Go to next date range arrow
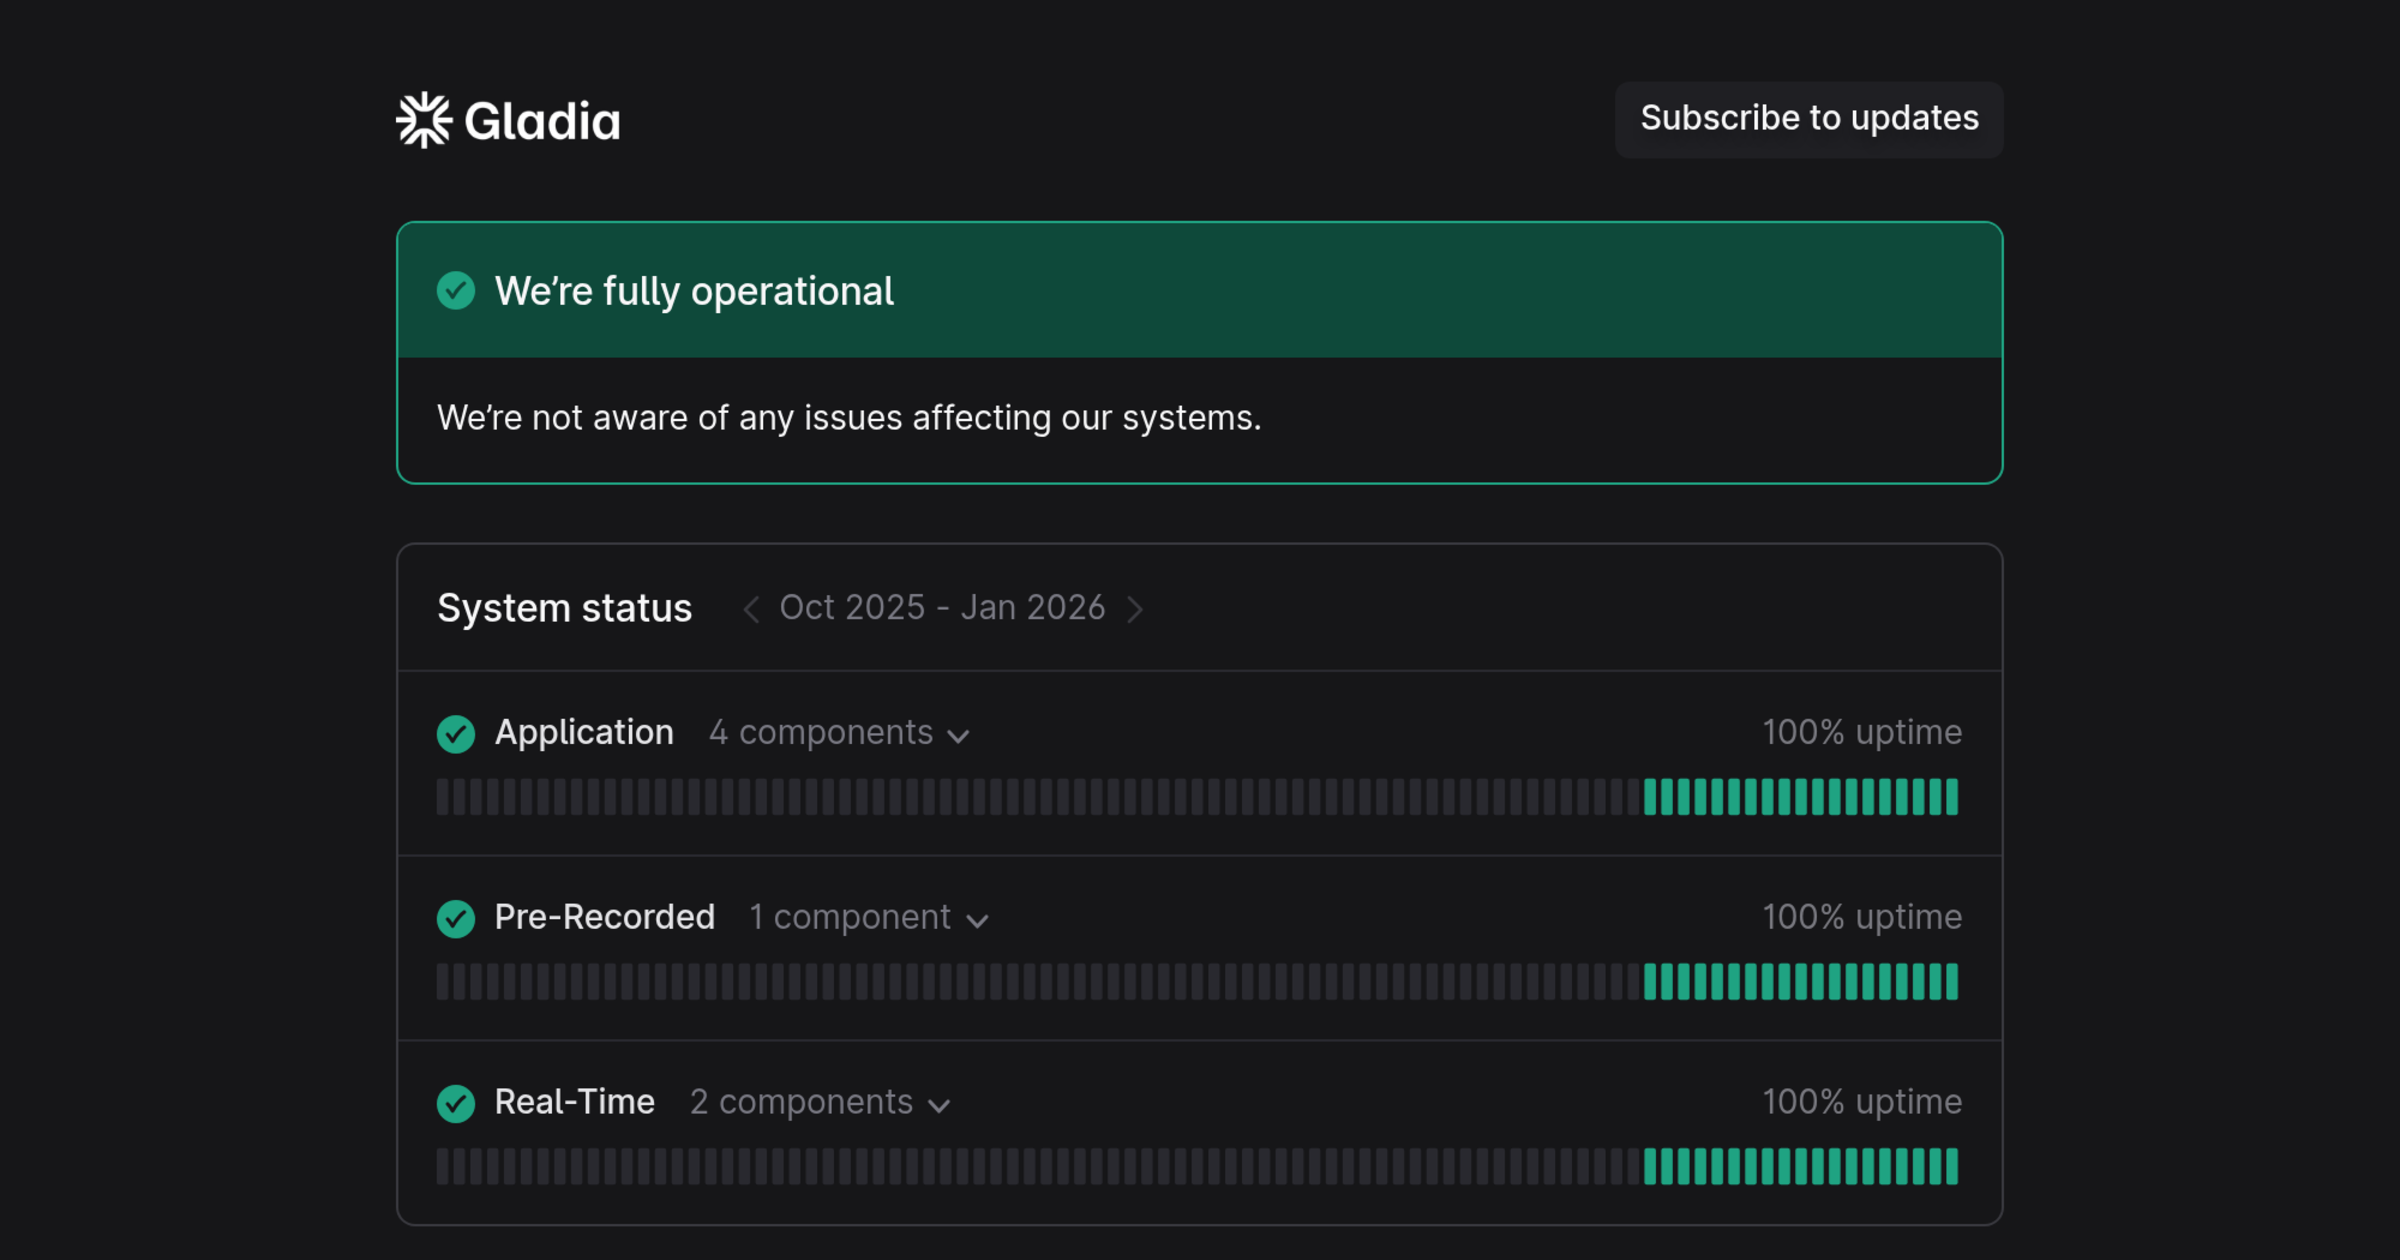This screenshot has height=1260, width=2400. coord(1135,609)
